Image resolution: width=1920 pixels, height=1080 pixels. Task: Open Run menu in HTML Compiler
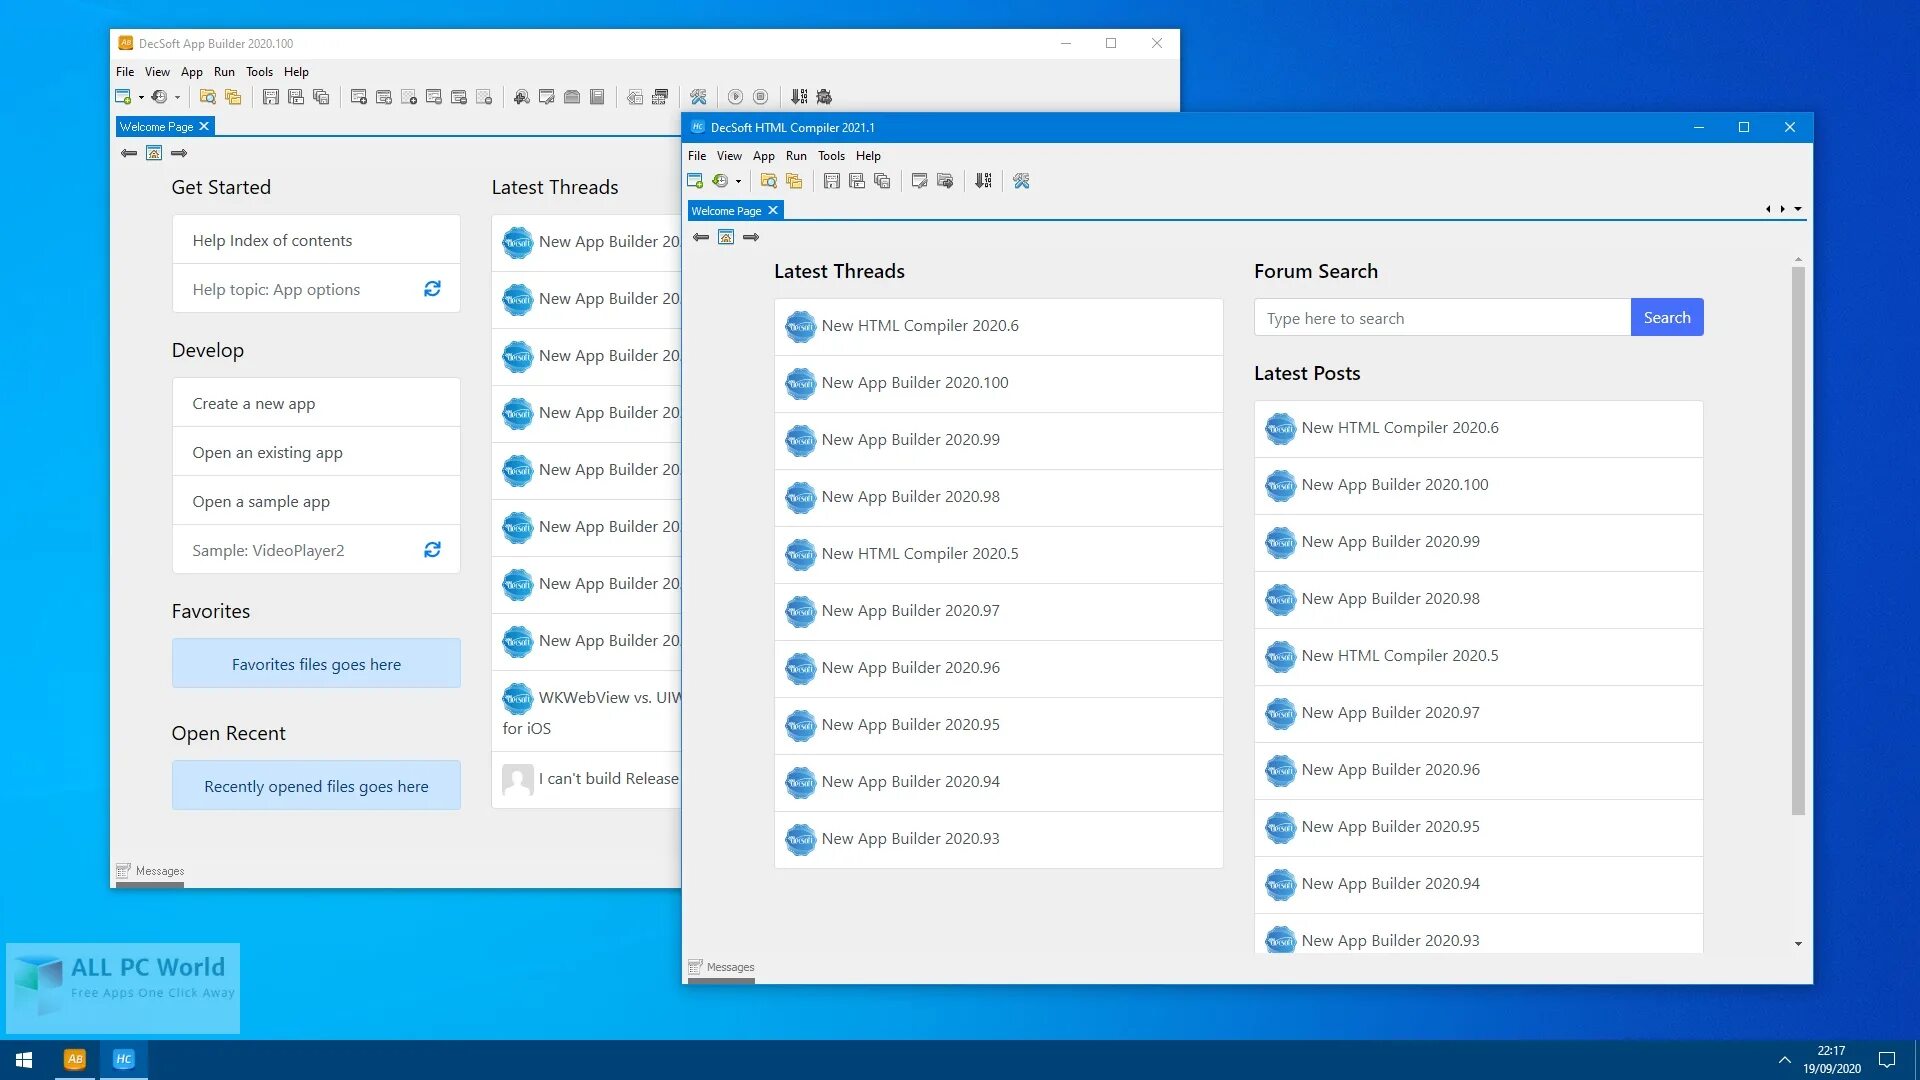796,156
